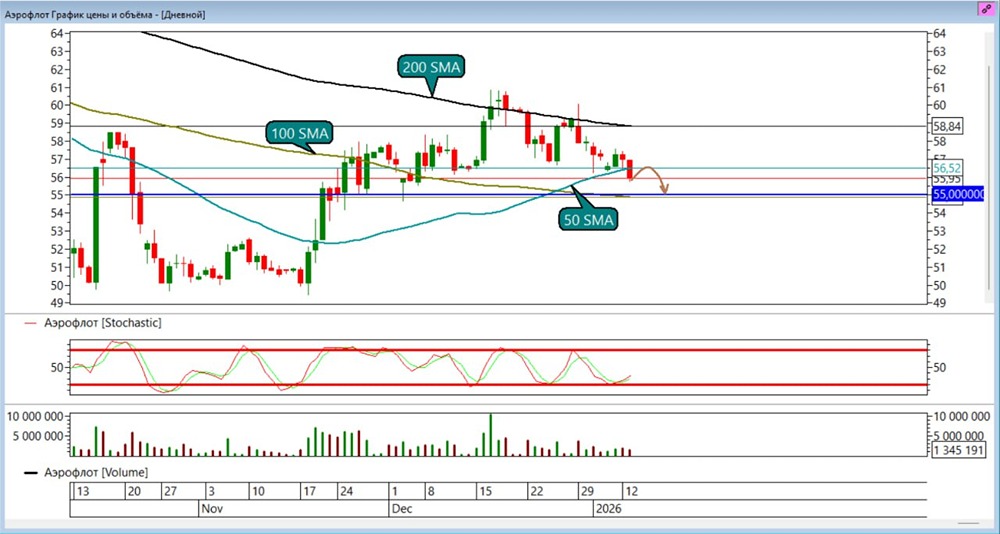Viewport: 1000px width, 534px height.
Task: Click the 'Dec' month label on time axis
Action: (400, 509)
